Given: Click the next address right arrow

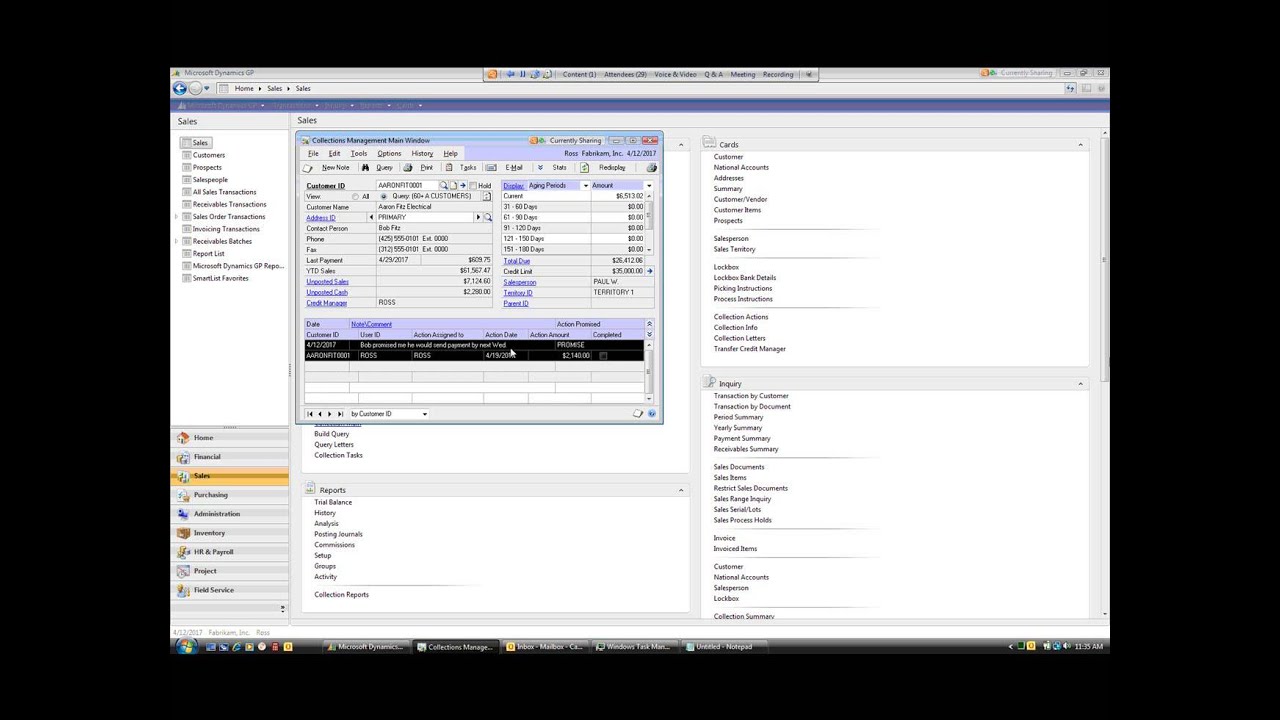Looking at the screenshot, I should point(478,217).
